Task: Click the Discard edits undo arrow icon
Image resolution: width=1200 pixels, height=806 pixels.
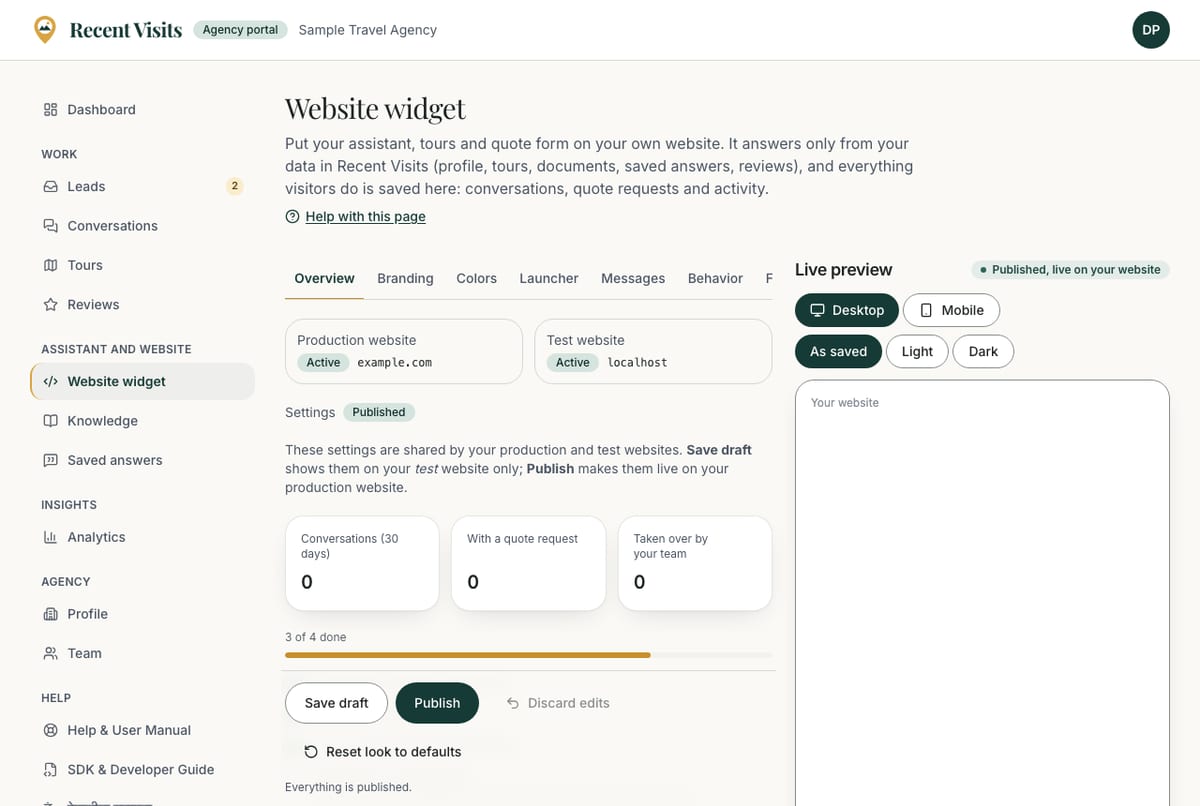Action: click(x=513, y=703)
